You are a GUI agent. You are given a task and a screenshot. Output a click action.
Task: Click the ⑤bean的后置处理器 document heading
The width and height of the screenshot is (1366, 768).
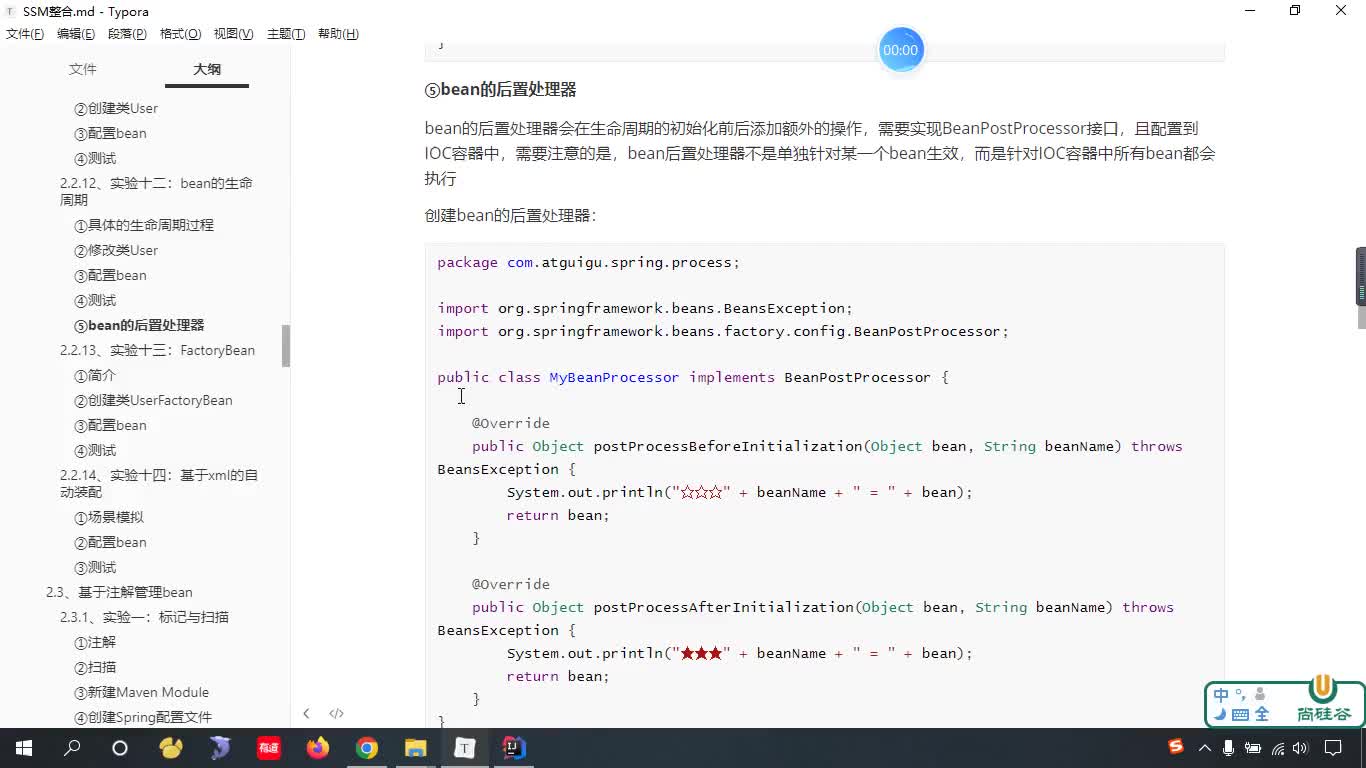pyautogui.click(x=500, y=89)
